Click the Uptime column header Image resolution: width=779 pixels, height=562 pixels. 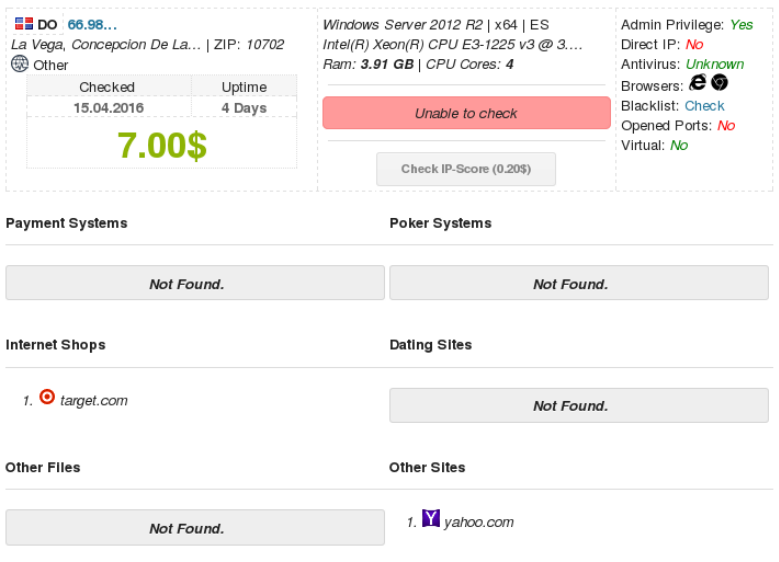[244, 87]
